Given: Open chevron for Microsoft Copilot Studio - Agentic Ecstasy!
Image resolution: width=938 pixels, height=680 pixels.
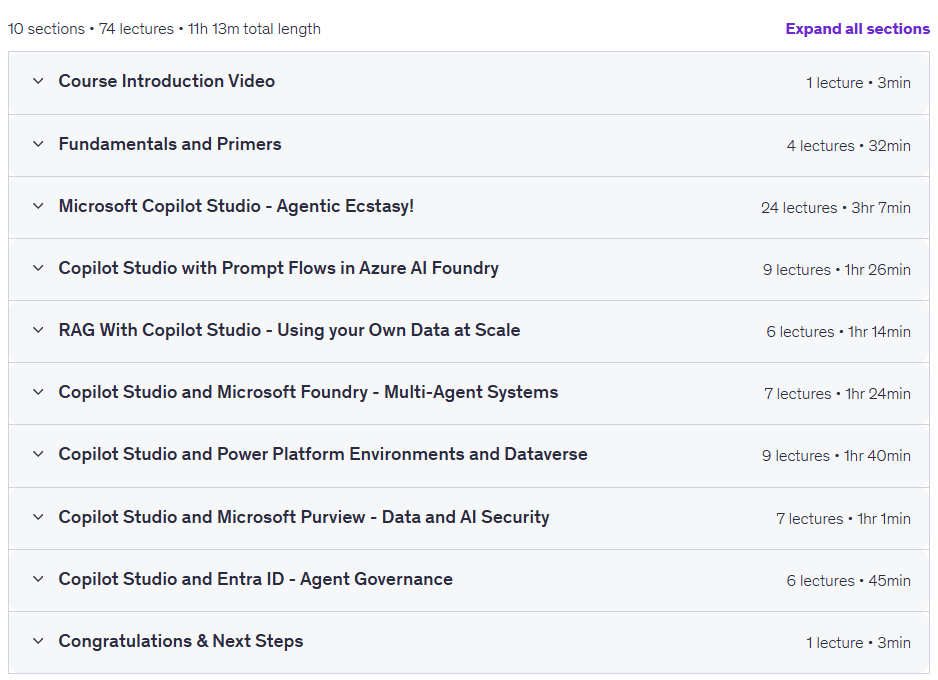Looking at the screenshot, I should click(38, 206).
